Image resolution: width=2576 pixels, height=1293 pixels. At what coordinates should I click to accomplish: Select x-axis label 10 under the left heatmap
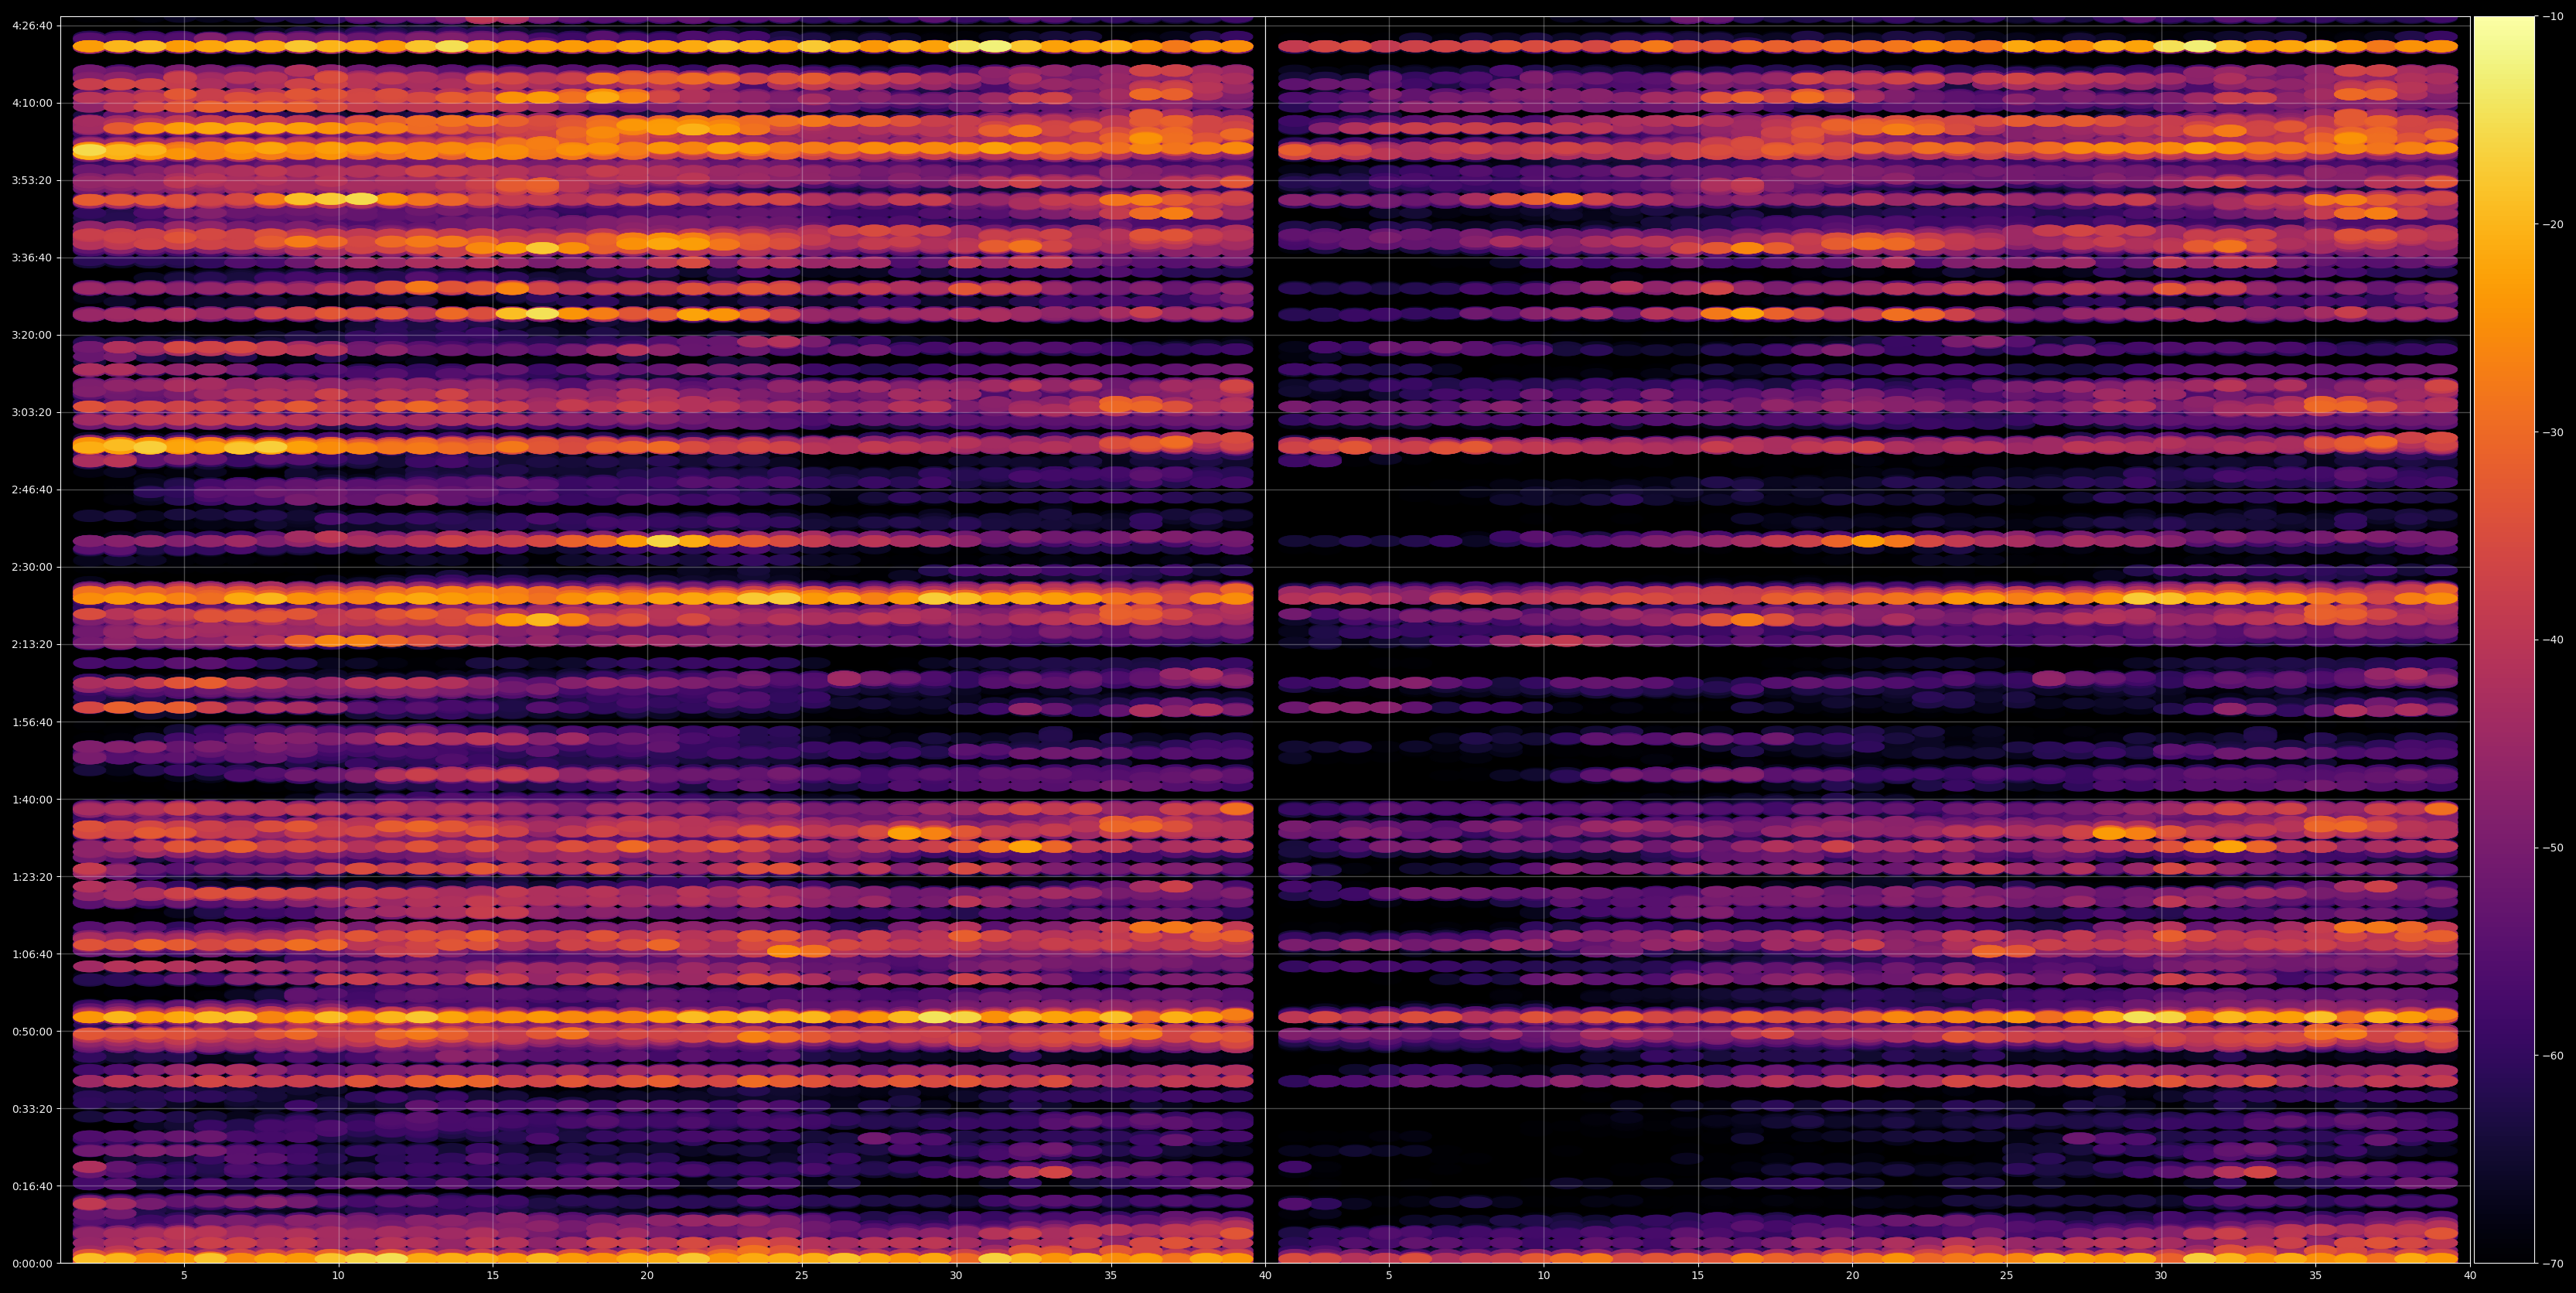pos(338,1276)
